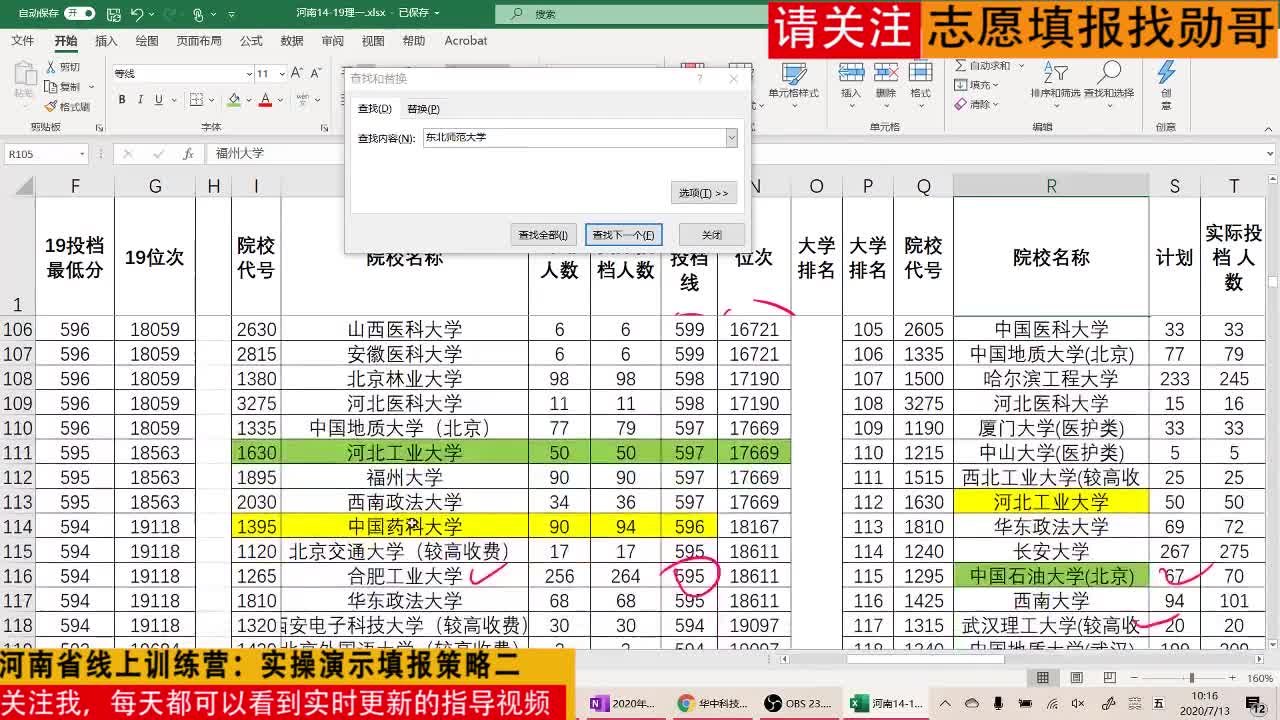Switch to the Acrobat ribbon tab
This screenshot has width=1280, height=720.
pos(466,41)
